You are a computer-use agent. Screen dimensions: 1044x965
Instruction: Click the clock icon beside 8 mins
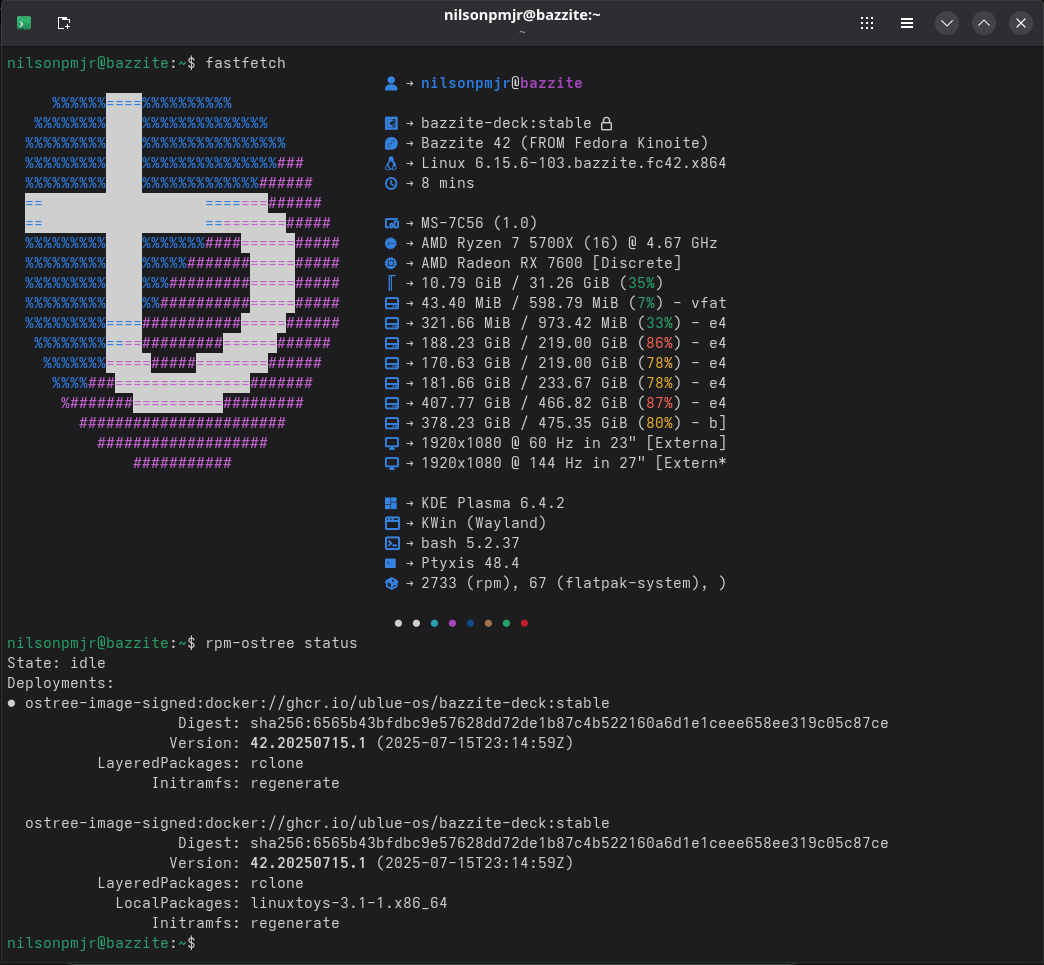pos(392,183)
